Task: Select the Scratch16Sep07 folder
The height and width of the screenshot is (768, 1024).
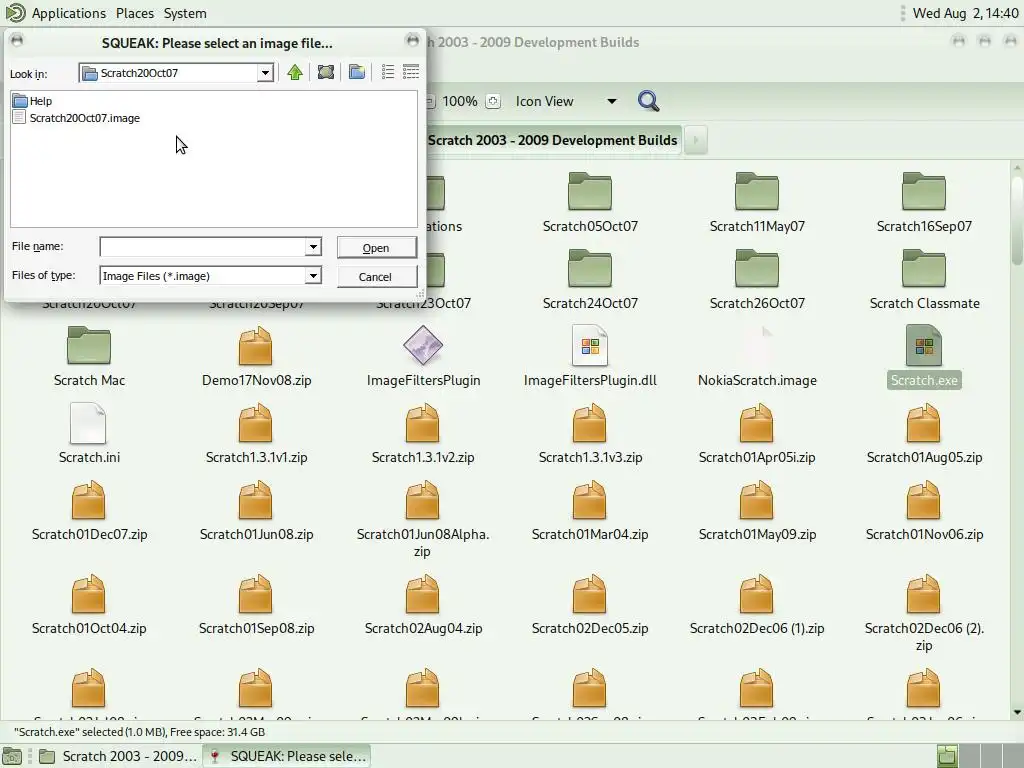Action: click(923, 202)
